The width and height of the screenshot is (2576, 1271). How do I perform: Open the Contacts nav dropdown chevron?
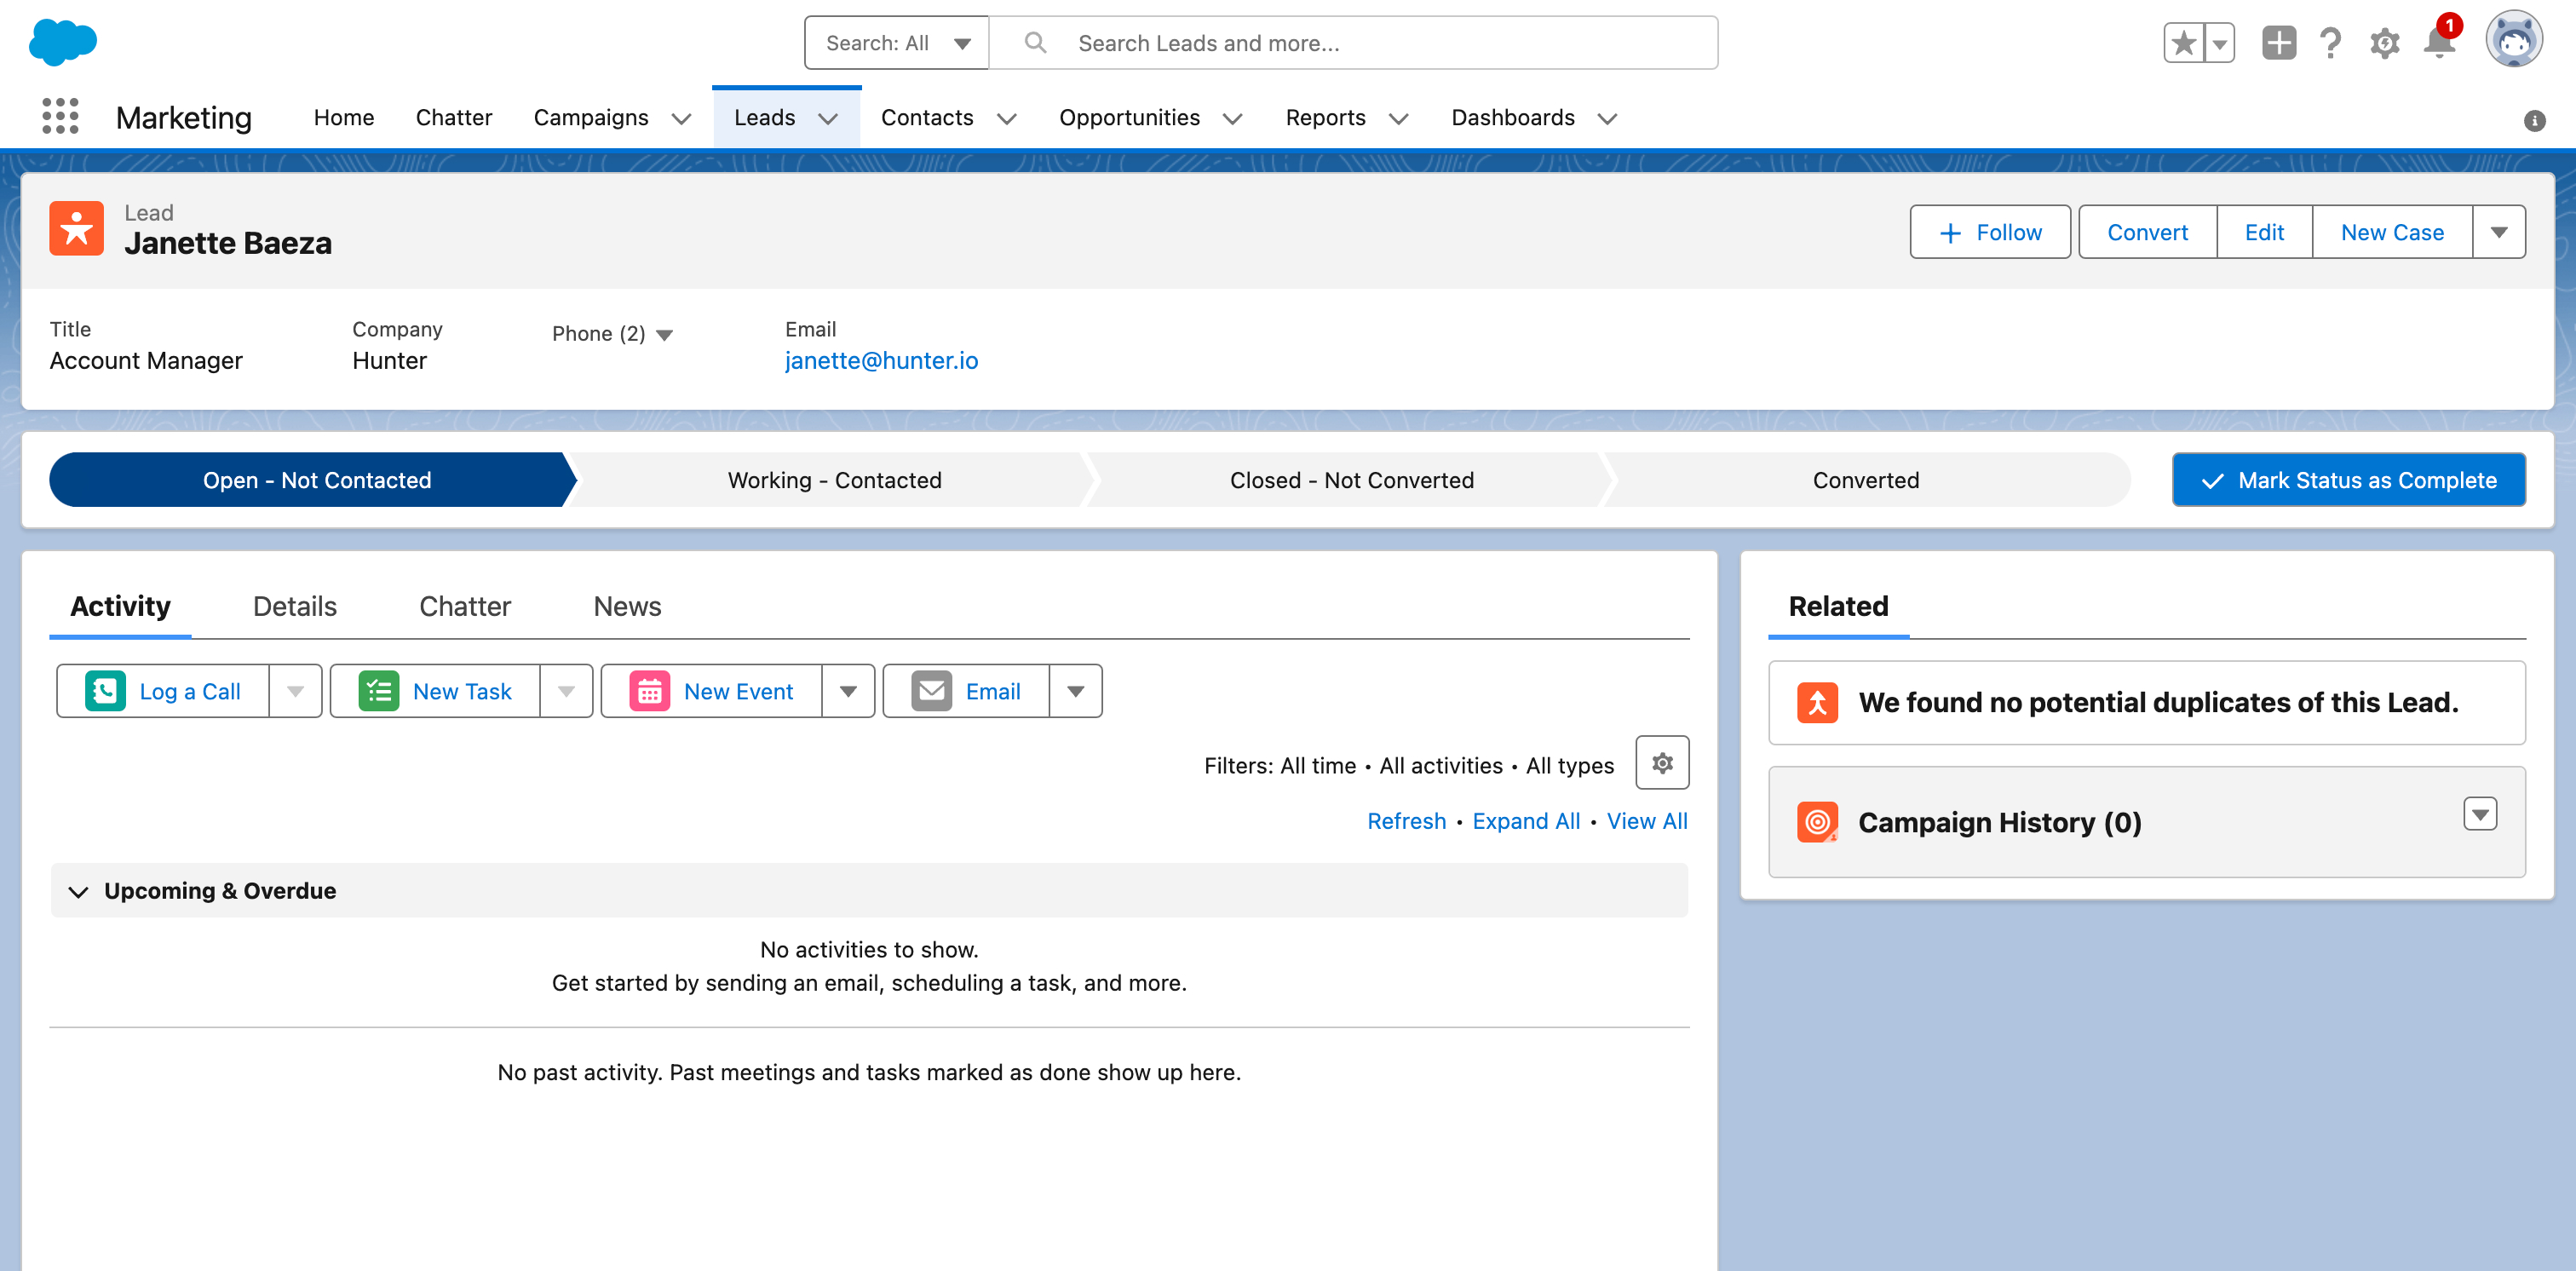[1006, 119]
